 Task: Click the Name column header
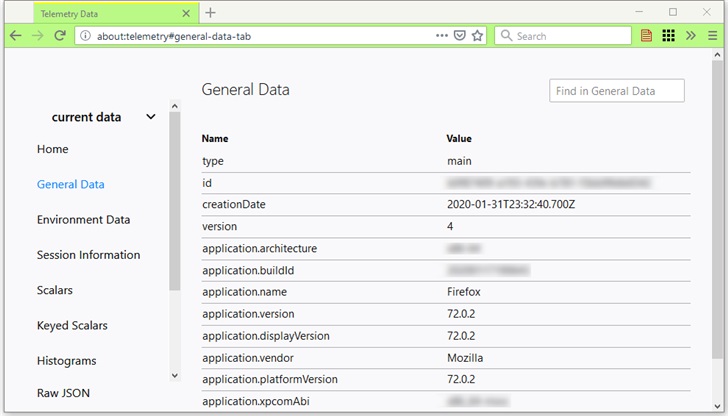click(215, 138)
